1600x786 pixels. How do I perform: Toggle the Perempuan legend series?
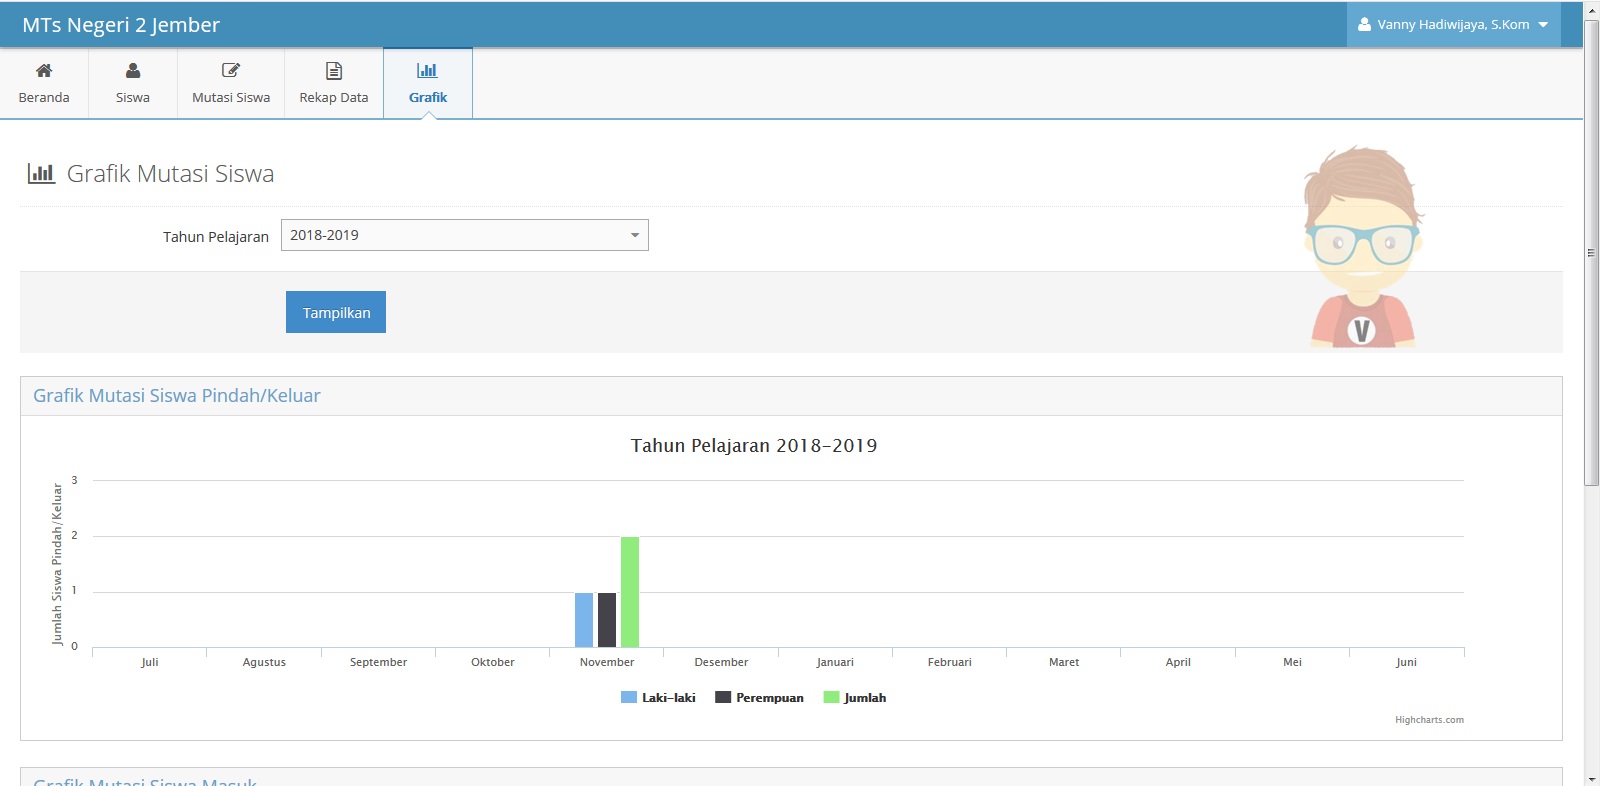[x=759, y=698]
